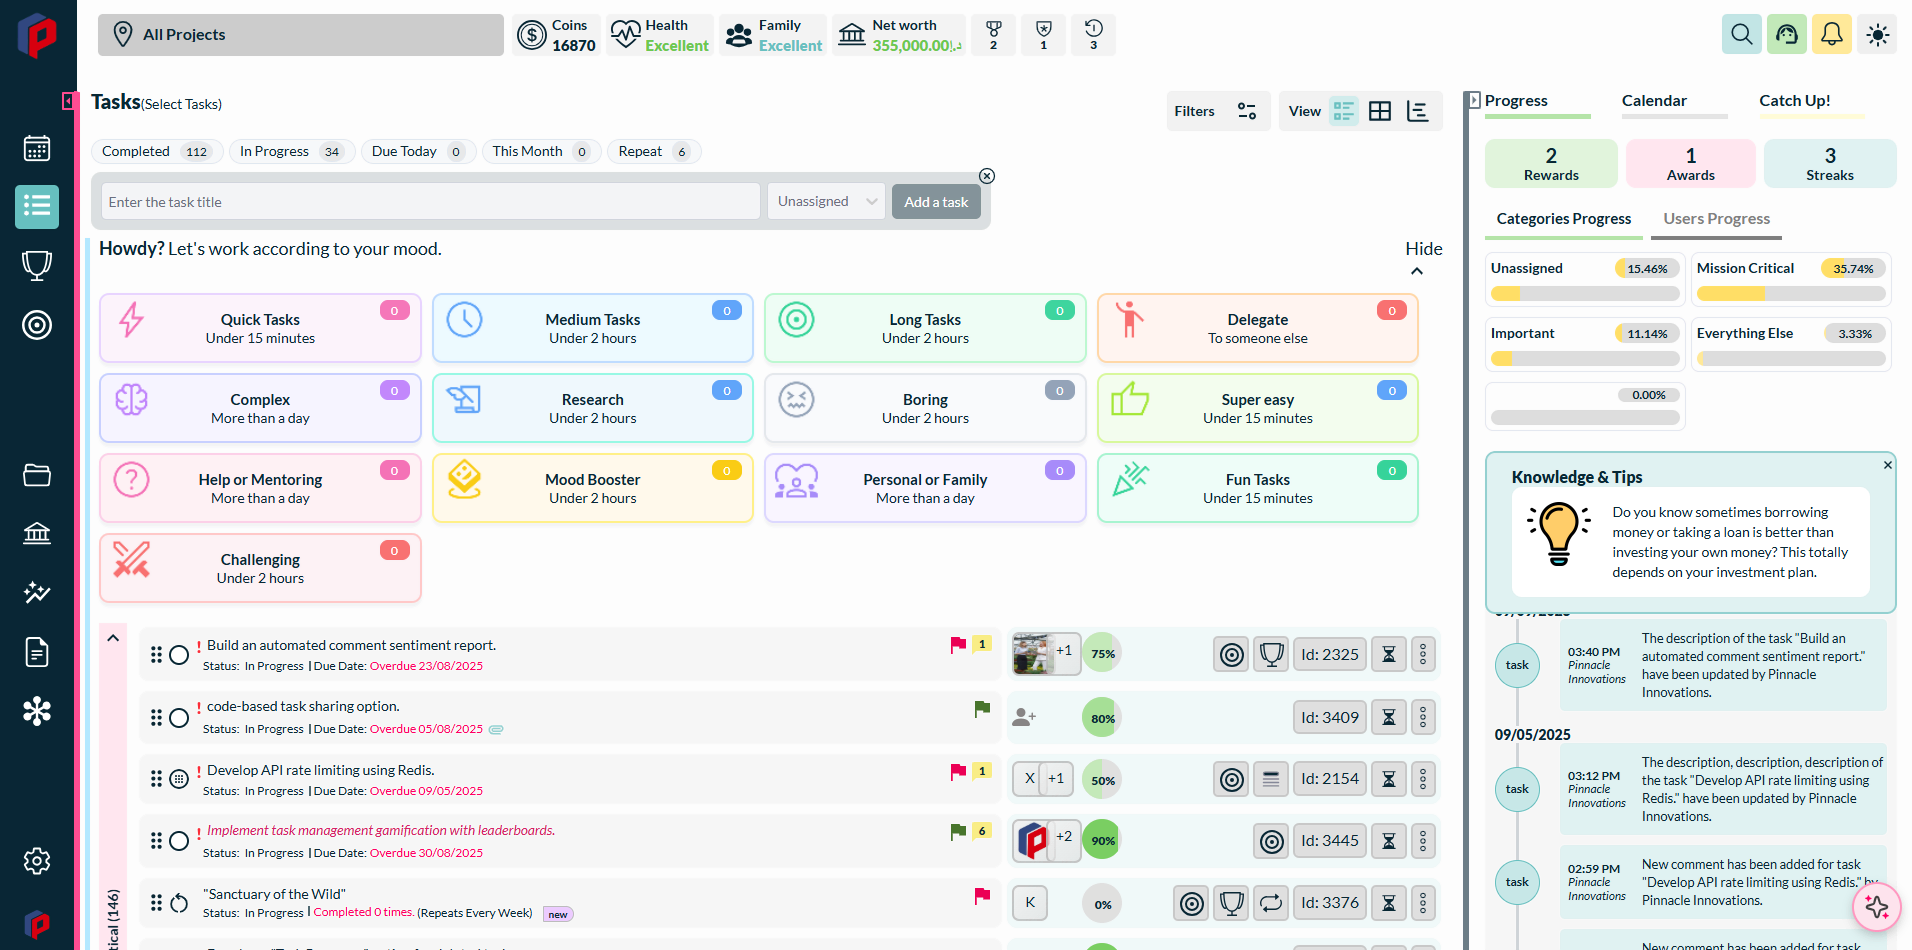
Task: Choose Quick Tasks mood card
Action: tap(260, 328)
